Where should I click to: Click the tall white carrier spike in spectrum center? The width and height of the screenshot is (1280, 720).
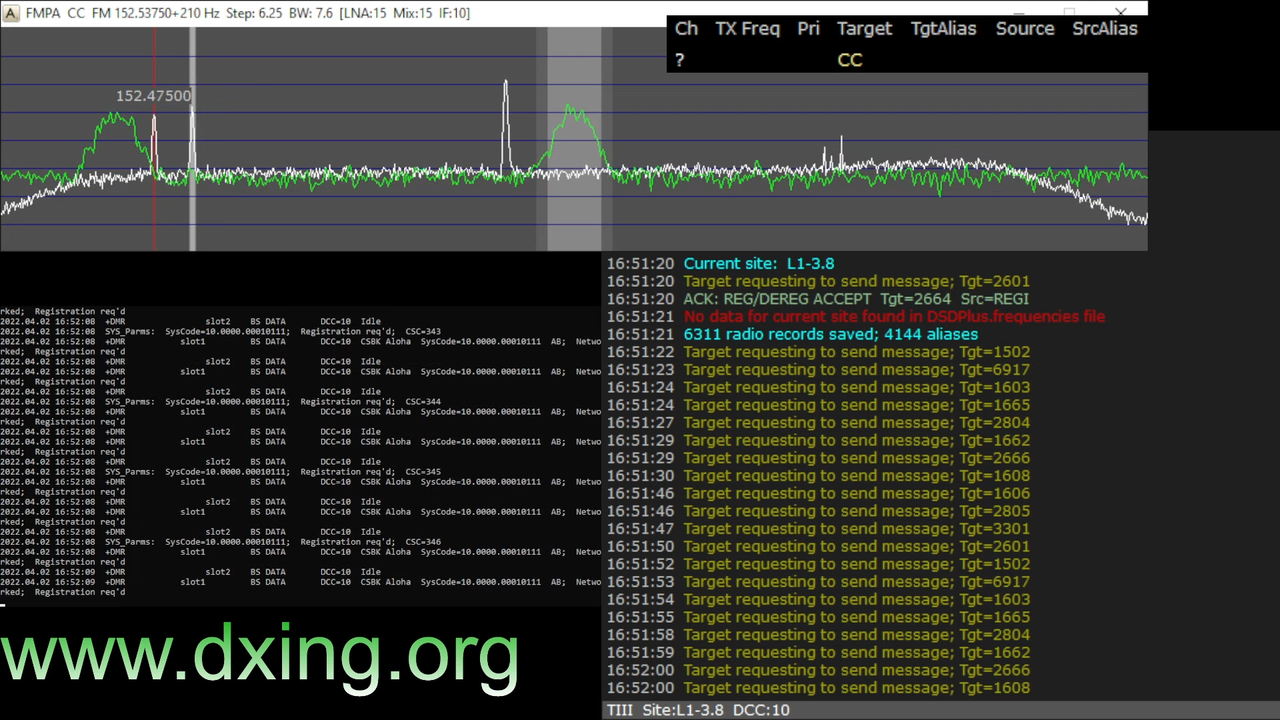click(505, 127)
